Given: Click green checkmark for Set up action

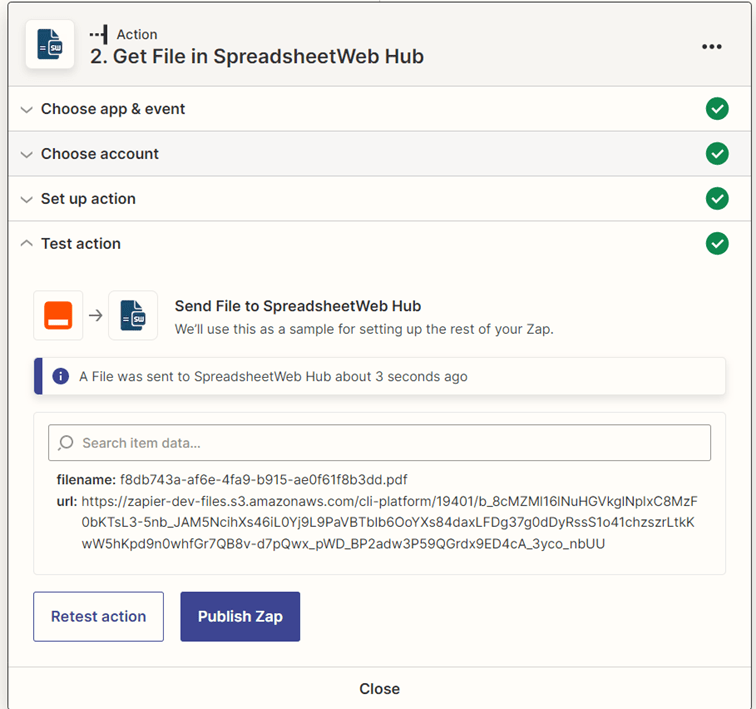Looking at the screenshot, I should point(717,199).
